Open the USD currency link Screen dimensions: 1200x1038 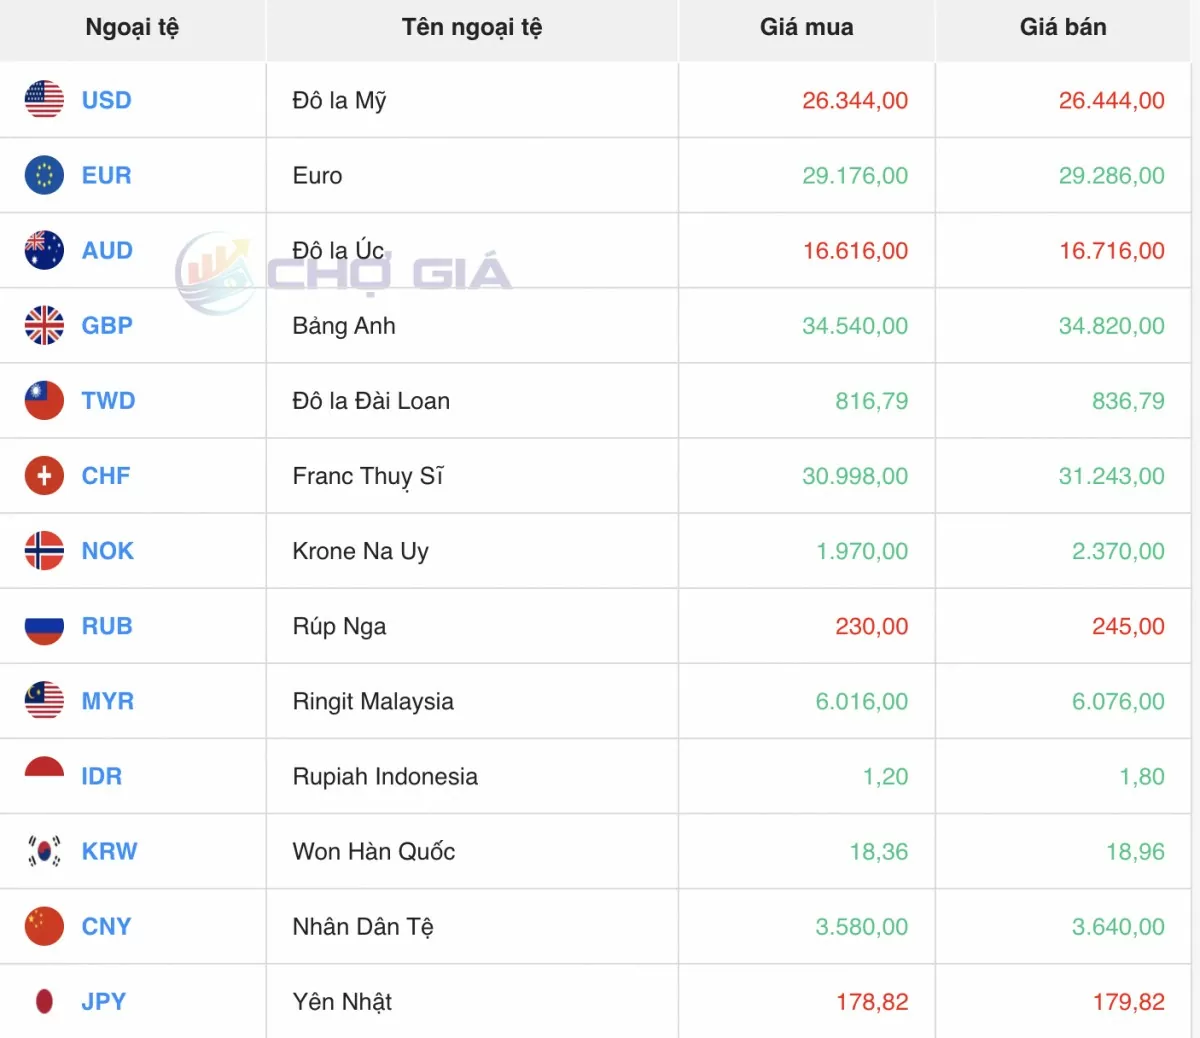click(106, 100)
